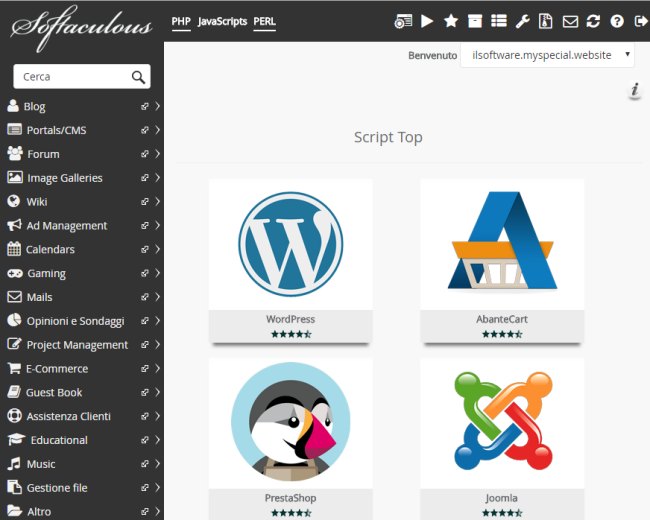Expand the Portals/CMS category chevron
The image size is (650, 520).
[x=158, y=130]
